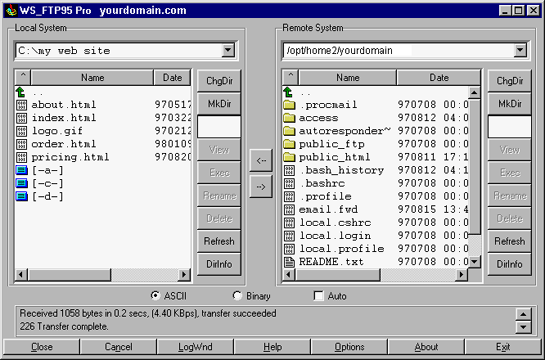Select the email.fwd file icon
Viewport: 545px width, 360px height.
289,210
